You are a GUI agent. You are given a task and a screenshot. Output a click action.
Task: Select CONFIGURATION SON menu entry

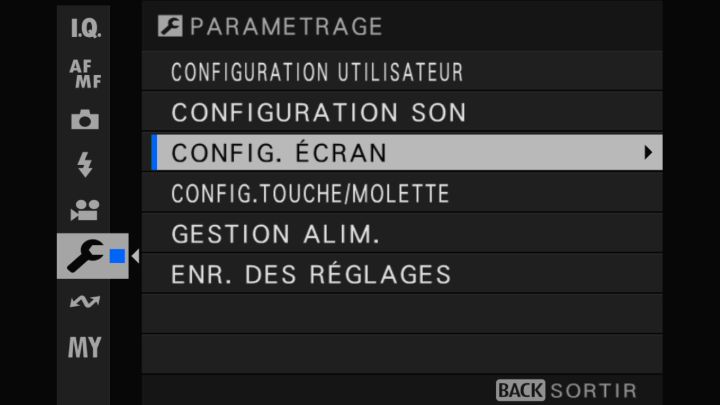319,113
